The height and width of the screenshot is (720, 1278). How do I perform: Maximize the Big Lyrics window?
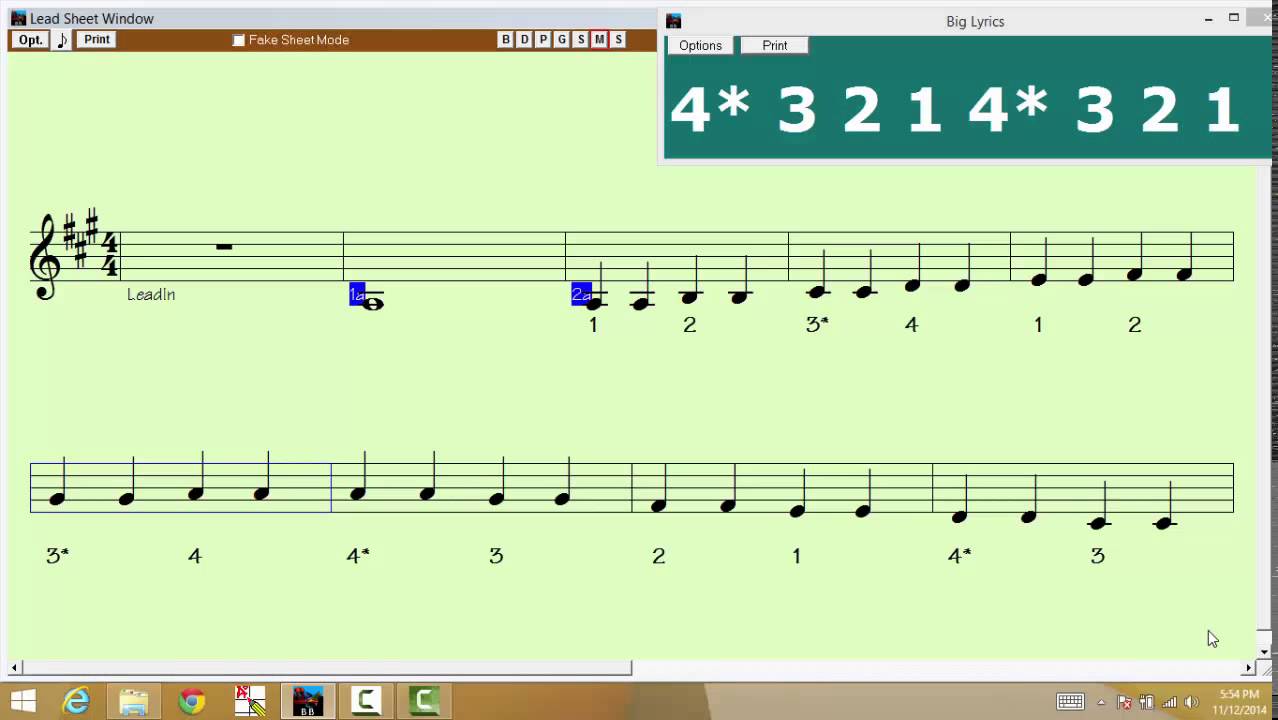[1234, 19]
